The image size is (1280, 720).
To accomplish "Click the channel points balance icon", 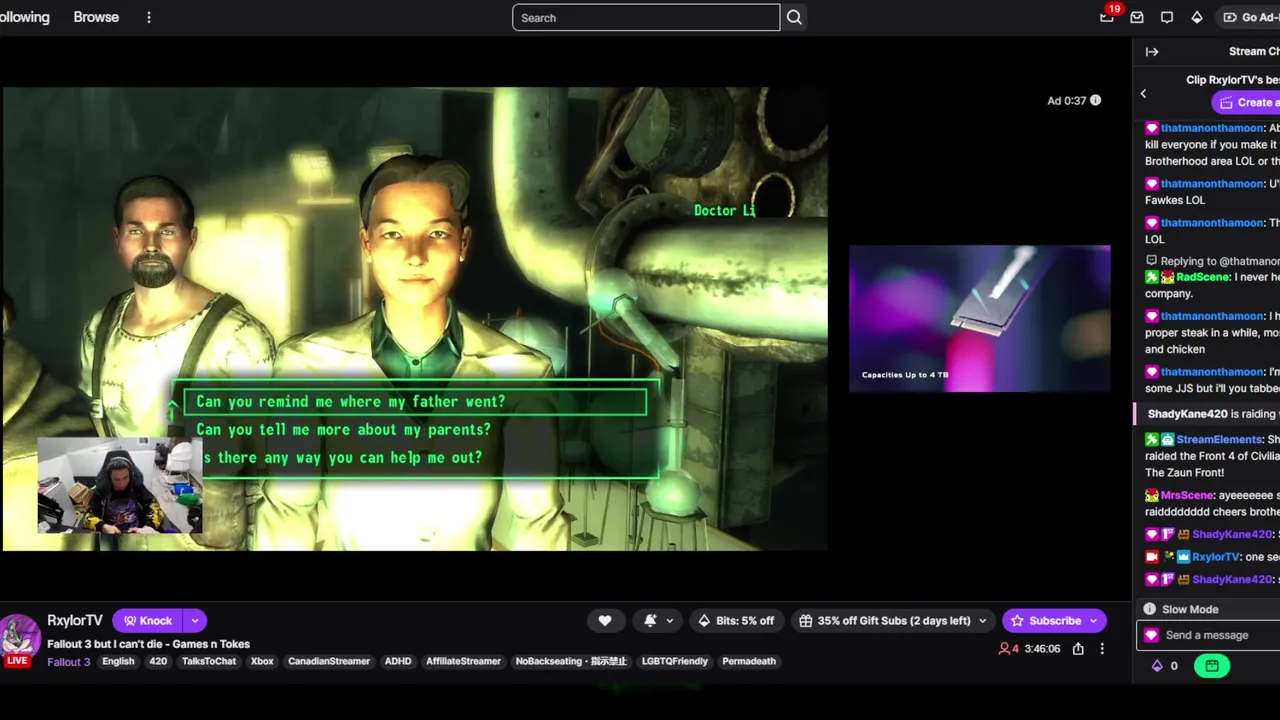I will click(x=1157, y=666).
